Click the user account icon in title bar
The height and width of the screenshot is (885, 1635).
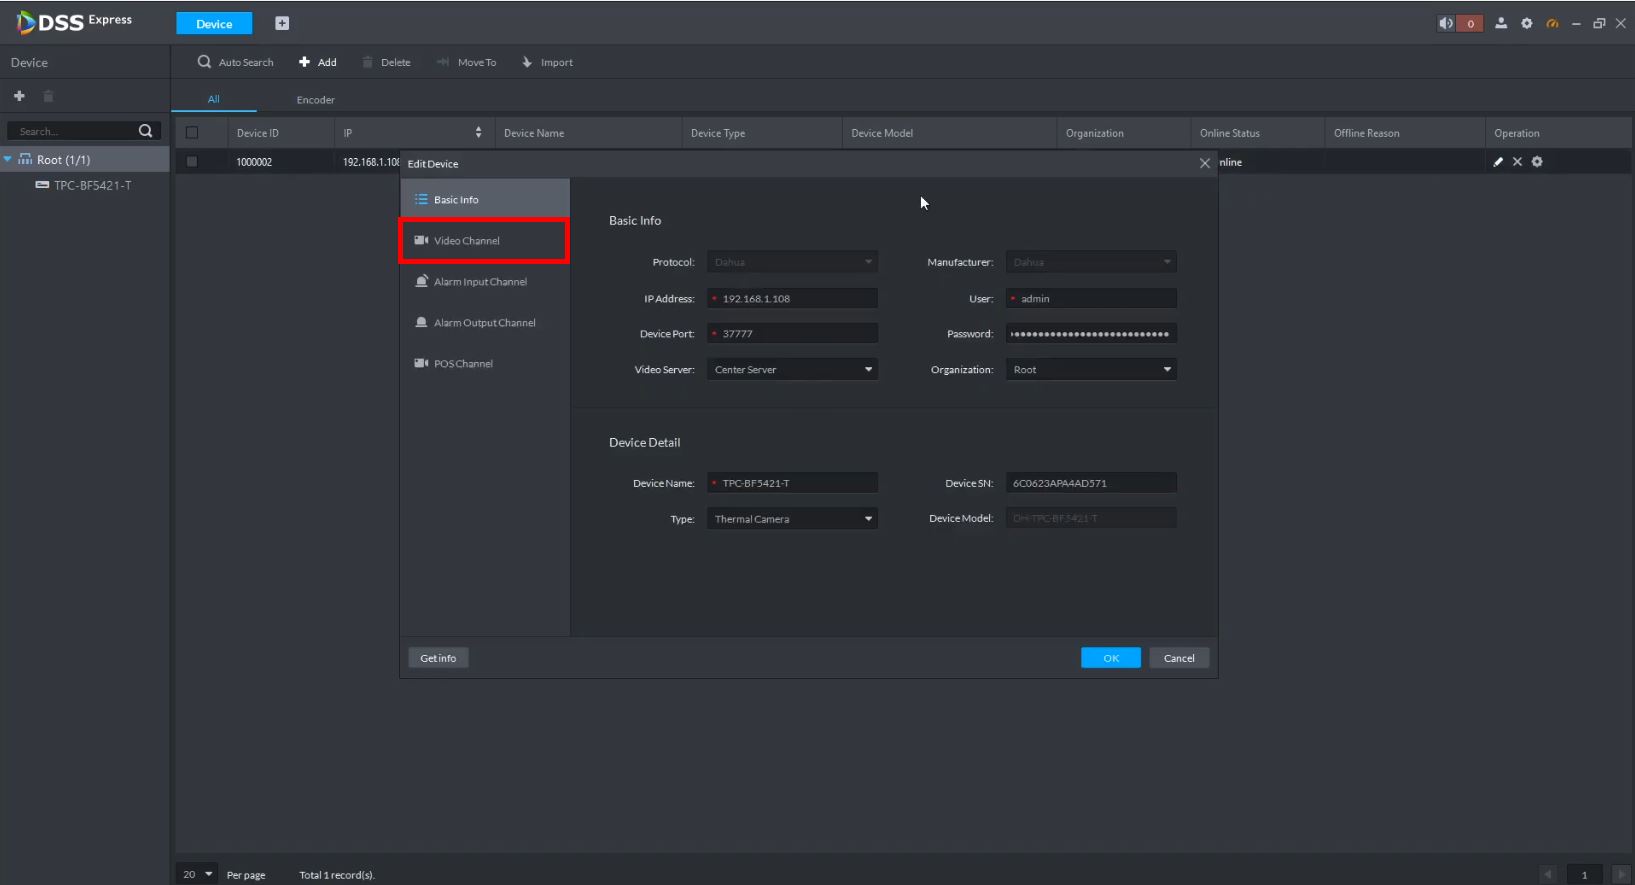tap(1501, 24)
